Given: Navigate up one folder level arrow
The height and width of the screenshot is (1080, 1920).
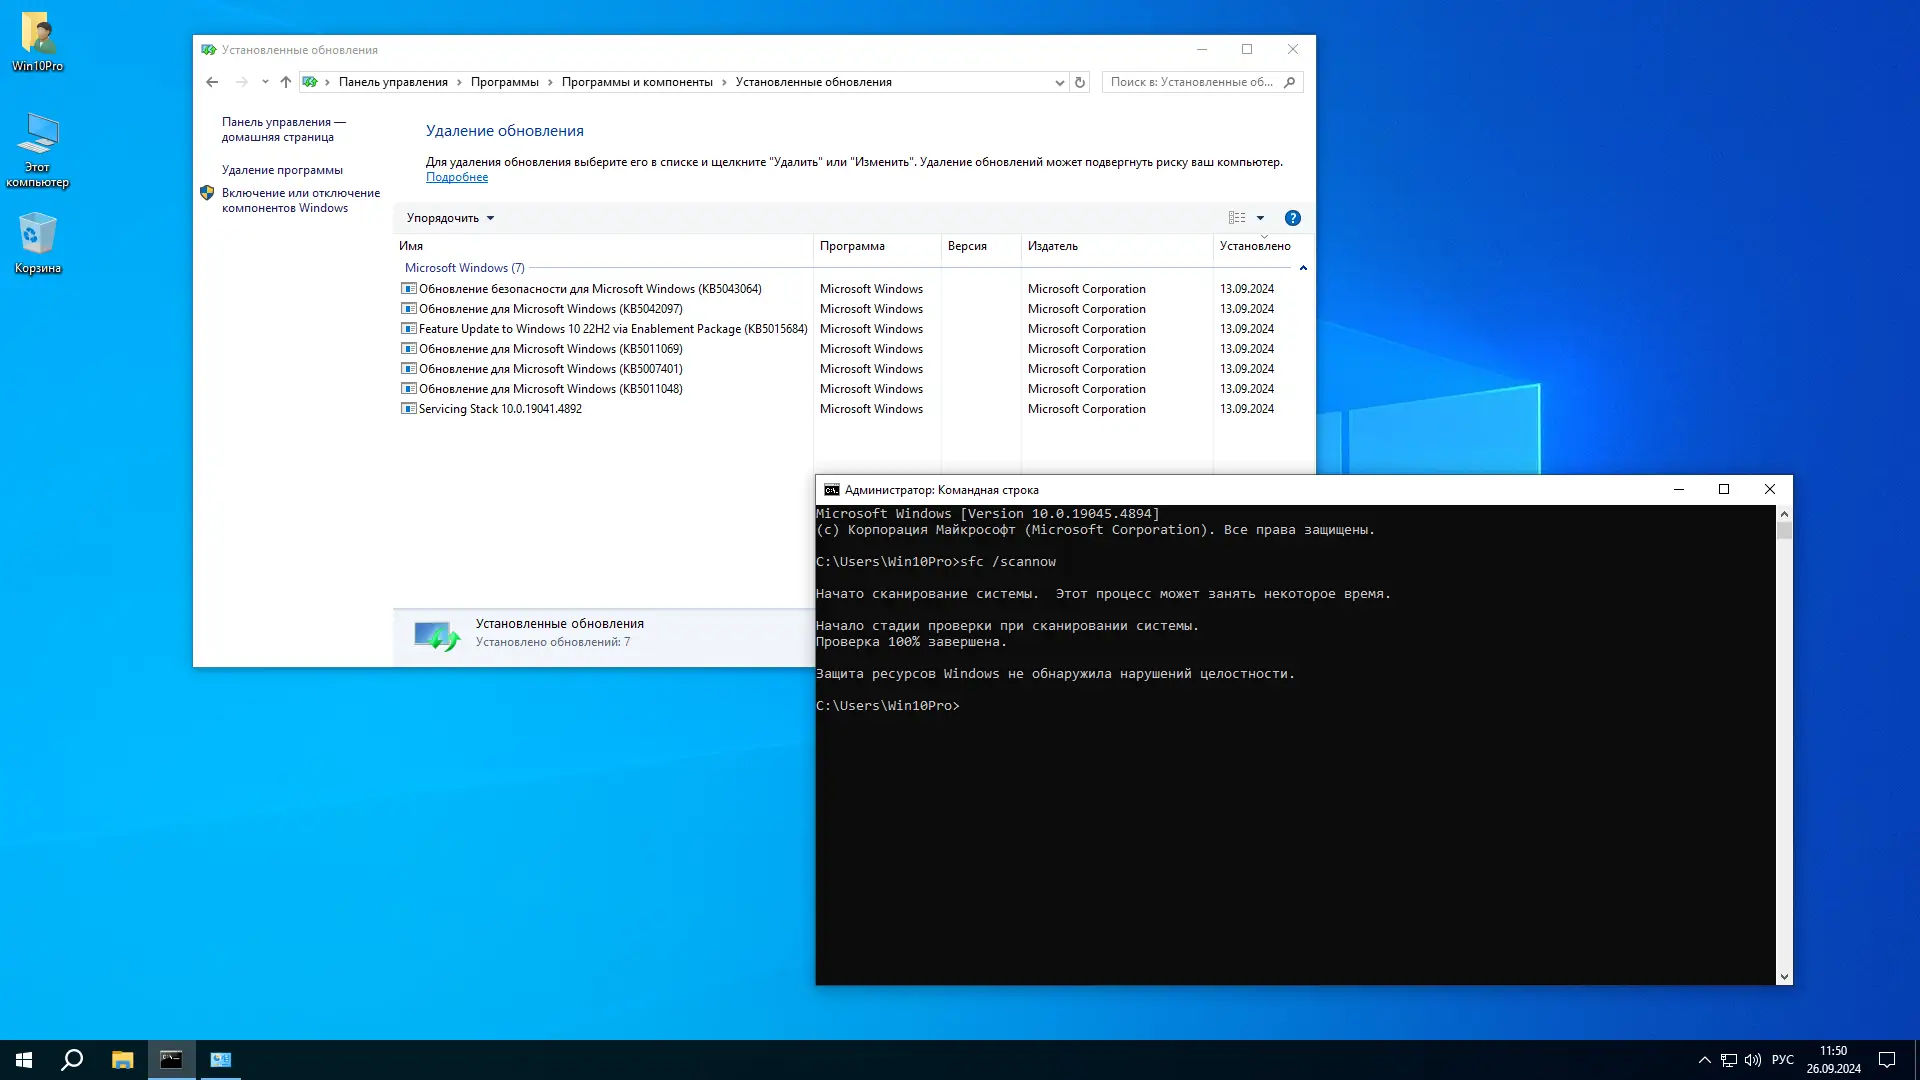Looking at the screenshot, I should click(x=286, y=82).
